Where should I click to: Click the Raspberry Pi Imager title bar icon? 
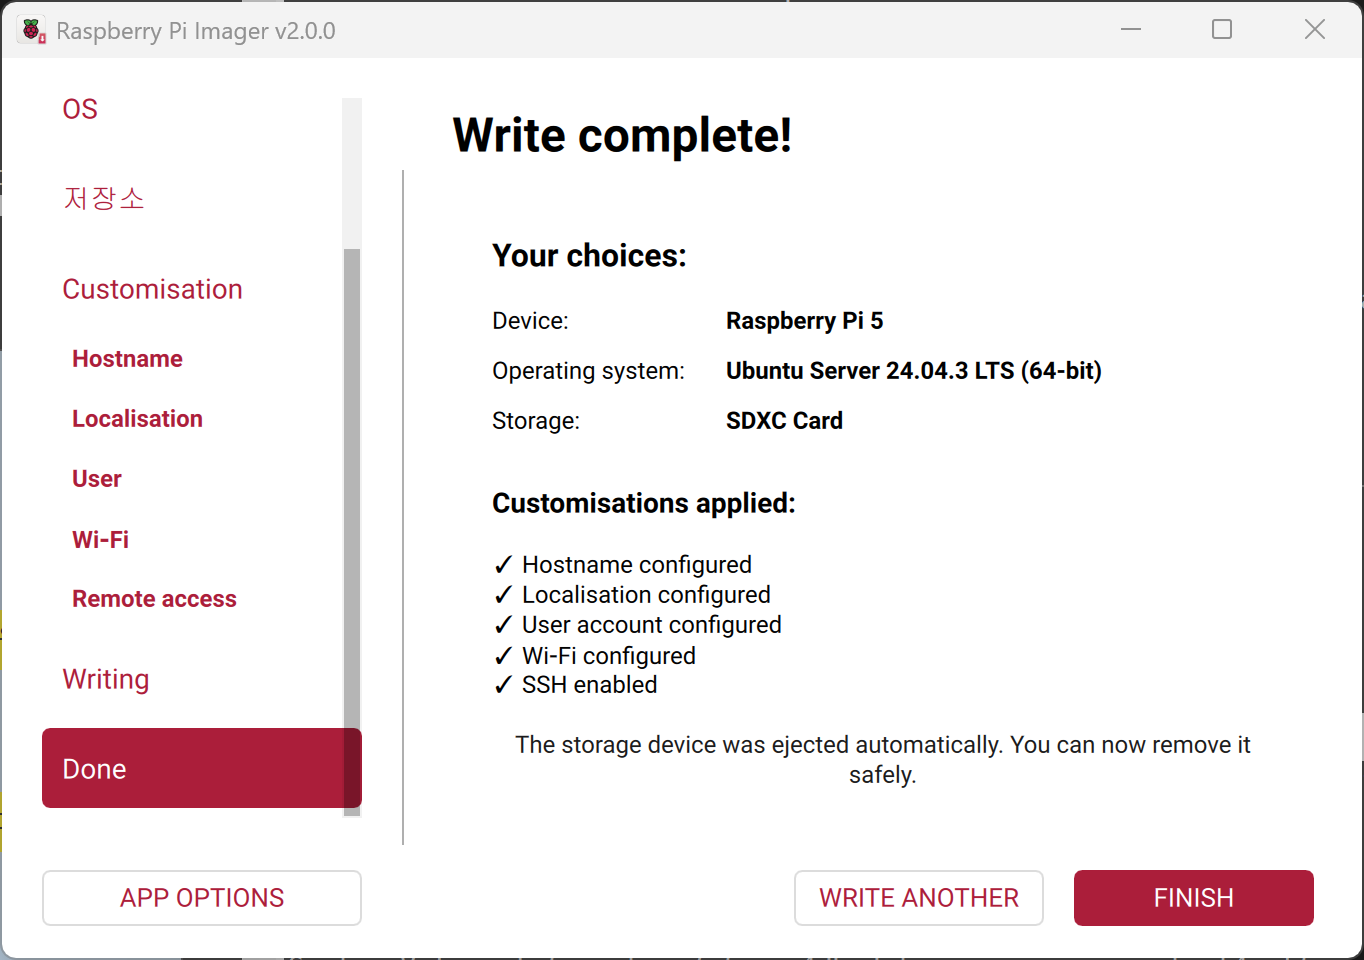(x=33, y=30)
